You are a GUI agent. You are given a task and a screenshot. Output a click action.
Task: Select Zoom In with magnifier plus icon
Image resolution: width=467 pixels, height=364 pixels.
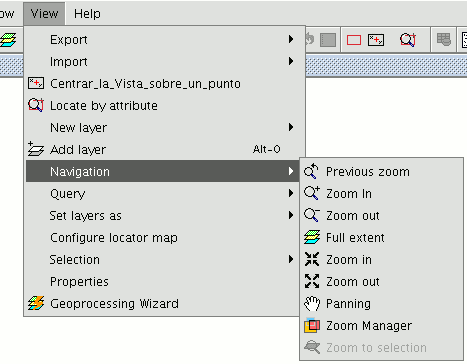[381, 194]
